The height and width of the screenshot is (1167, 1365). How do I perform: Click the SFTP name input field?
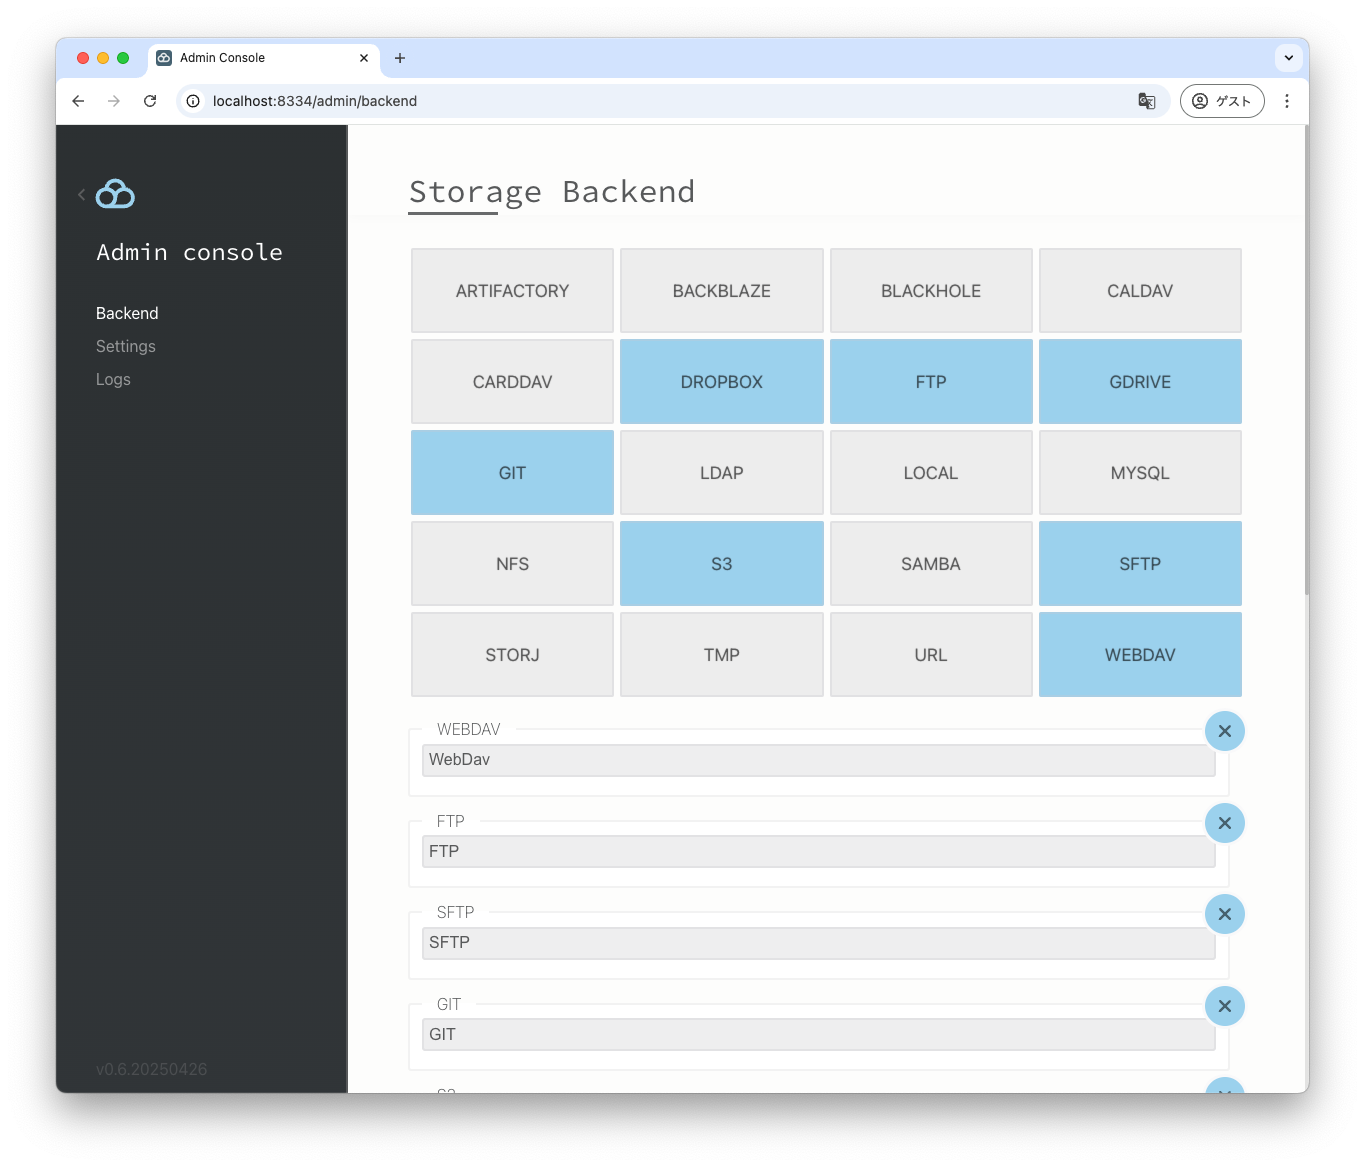click(x=818, y=942)
